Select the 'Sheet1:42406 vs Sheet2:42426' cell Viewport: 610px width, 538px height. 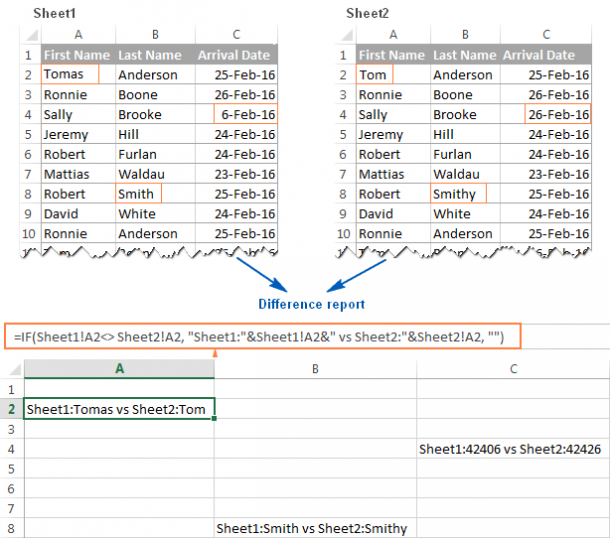pyautogui.click(x=513, y=449)
